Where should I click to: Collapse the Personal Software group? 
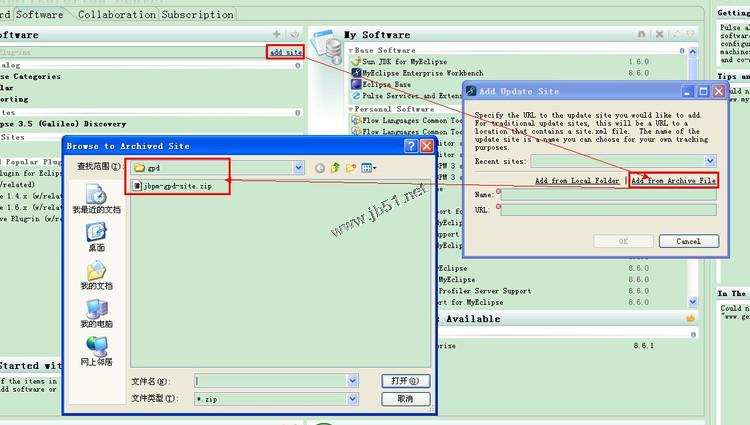pos(351,109)
